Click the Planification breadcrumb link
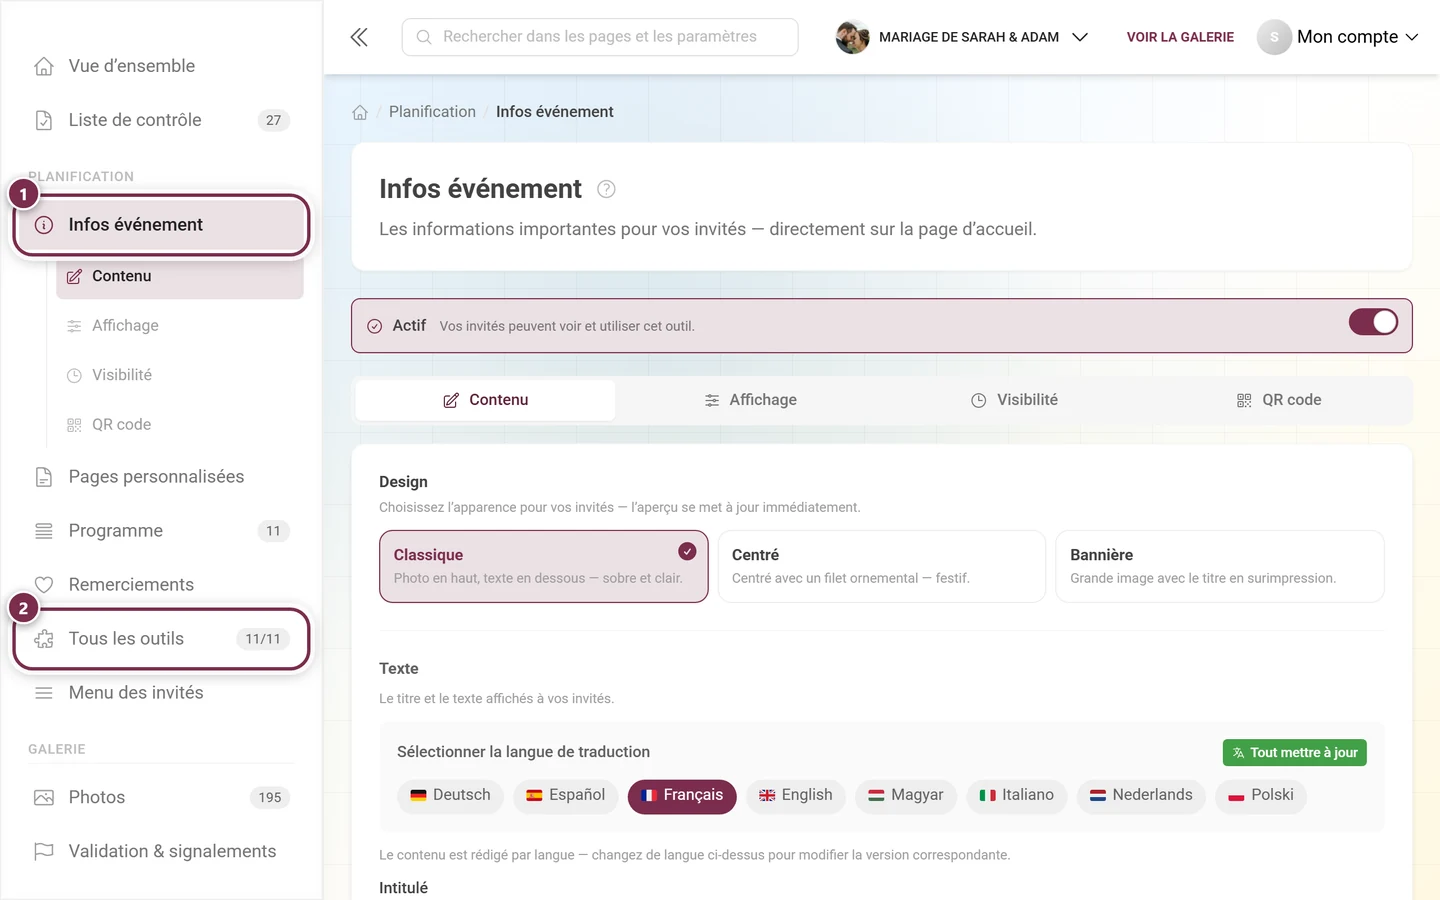The image size is (1440, 900). click(432, 112)
